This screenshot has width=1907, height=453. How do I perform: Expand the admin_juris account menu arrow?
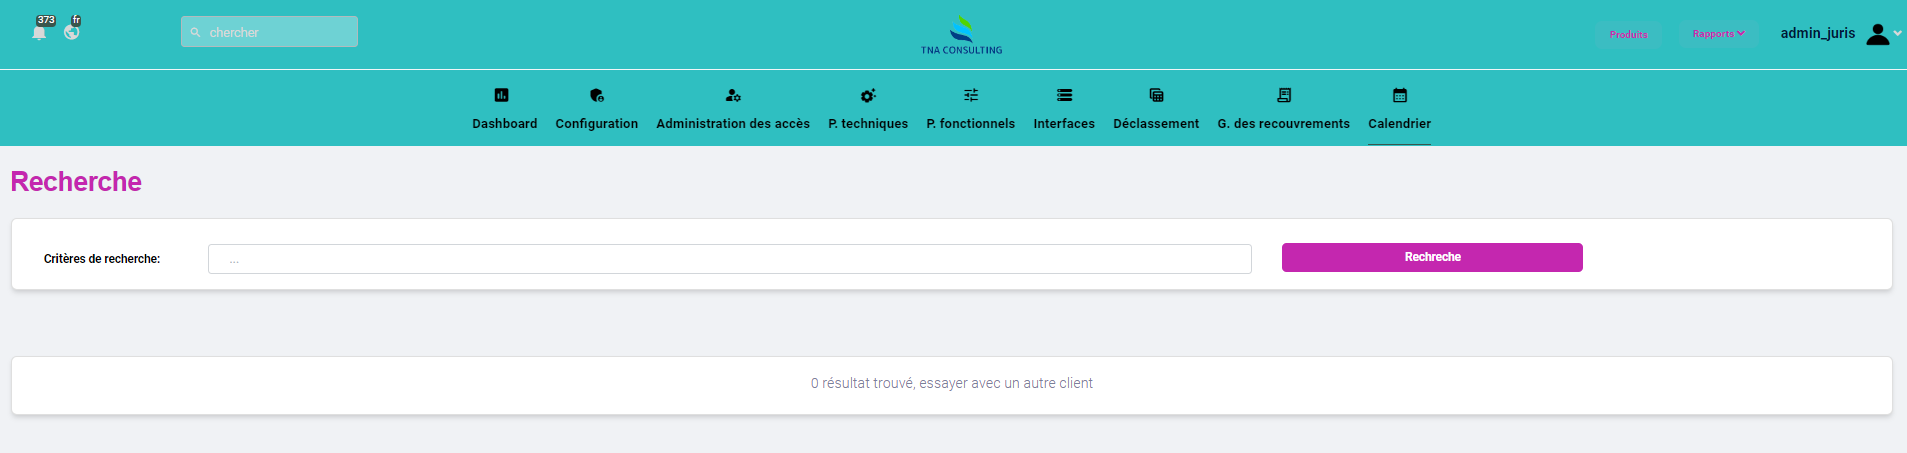pyautogui.click(x=1897, y=34)
